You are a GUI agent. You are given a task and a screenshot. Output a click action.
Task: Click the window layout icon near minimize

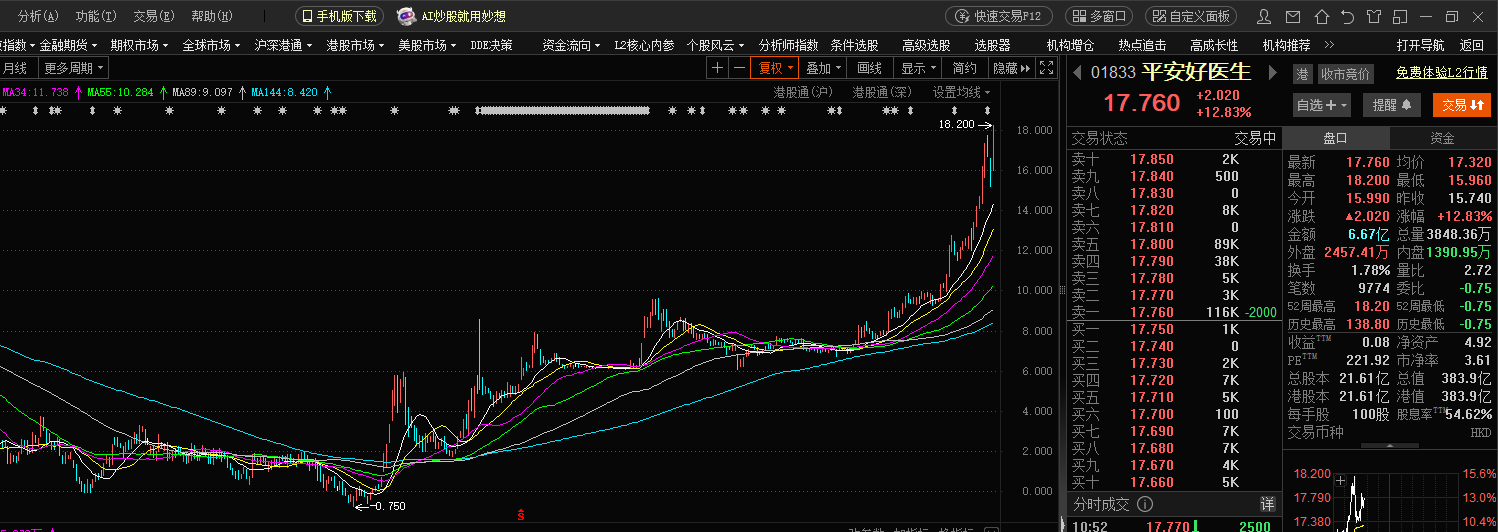tap(1399, 16)
